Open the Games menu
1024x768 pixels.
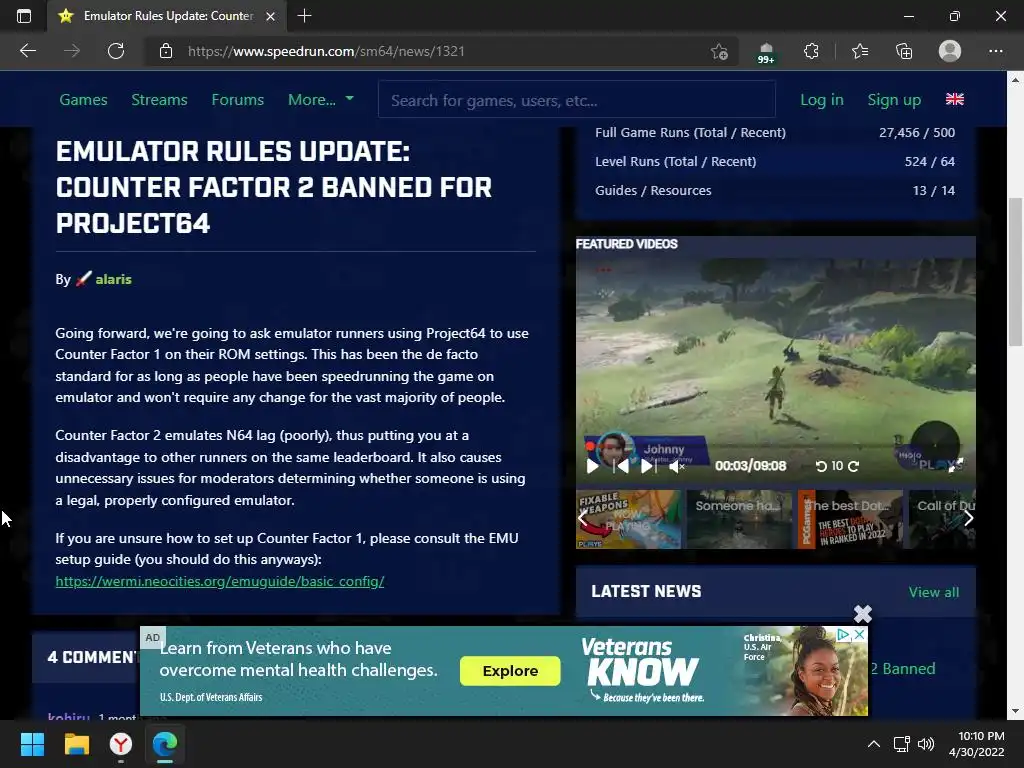[x=84, y=100]
